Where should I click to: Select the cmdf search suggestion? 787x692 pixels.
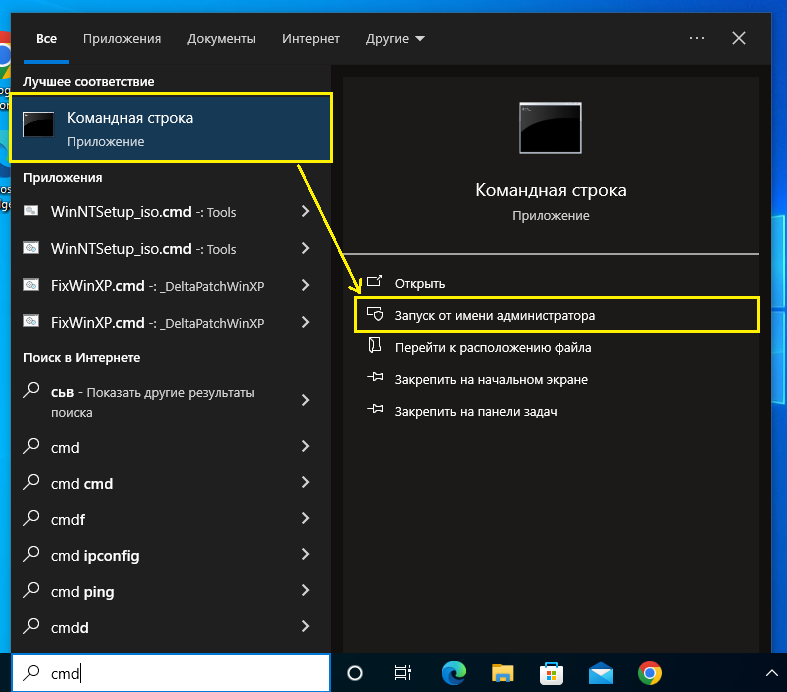click(x=68, y=520)
